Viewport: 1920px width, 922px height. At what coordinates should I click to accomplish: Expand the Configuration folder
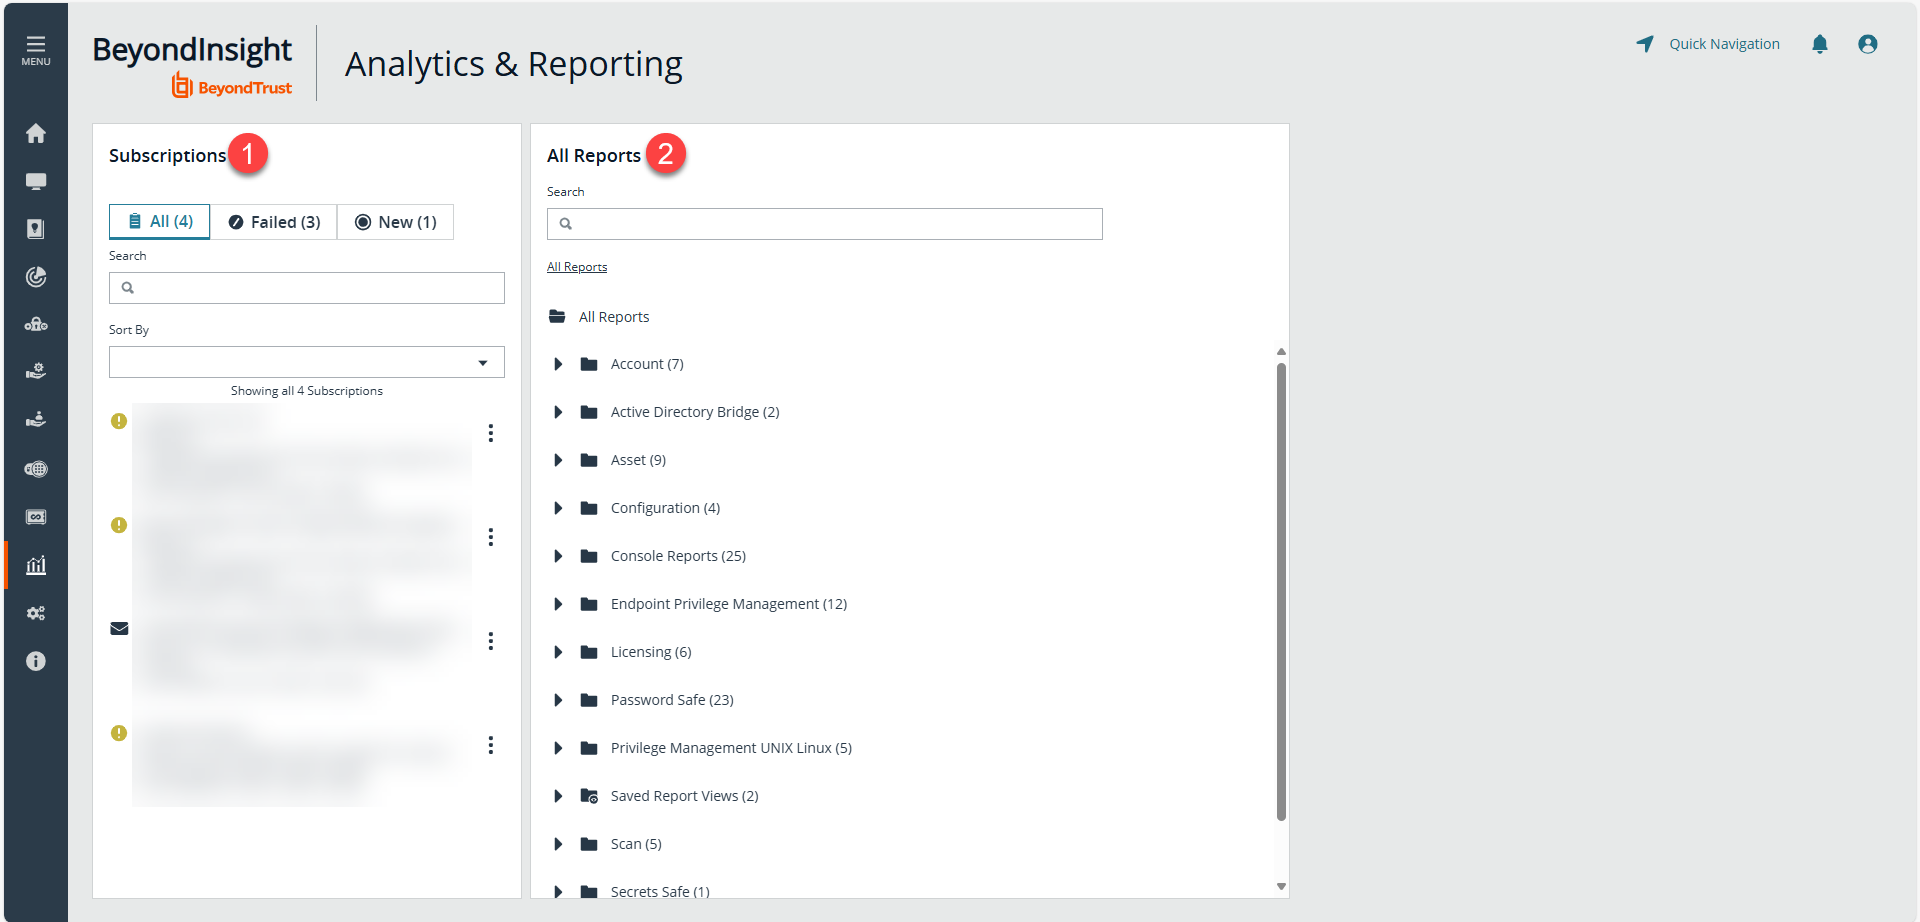558,508
